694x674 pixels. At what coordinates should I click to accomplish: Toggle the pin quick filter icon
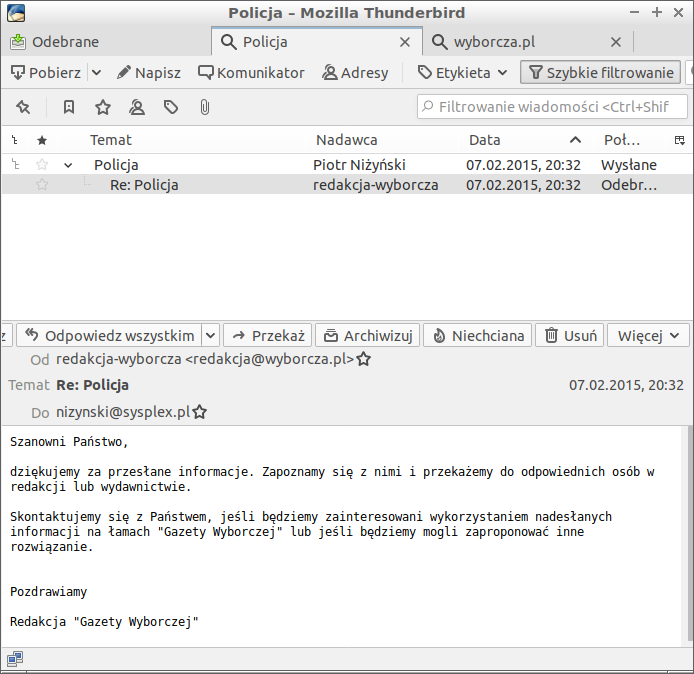pos(23,107)
